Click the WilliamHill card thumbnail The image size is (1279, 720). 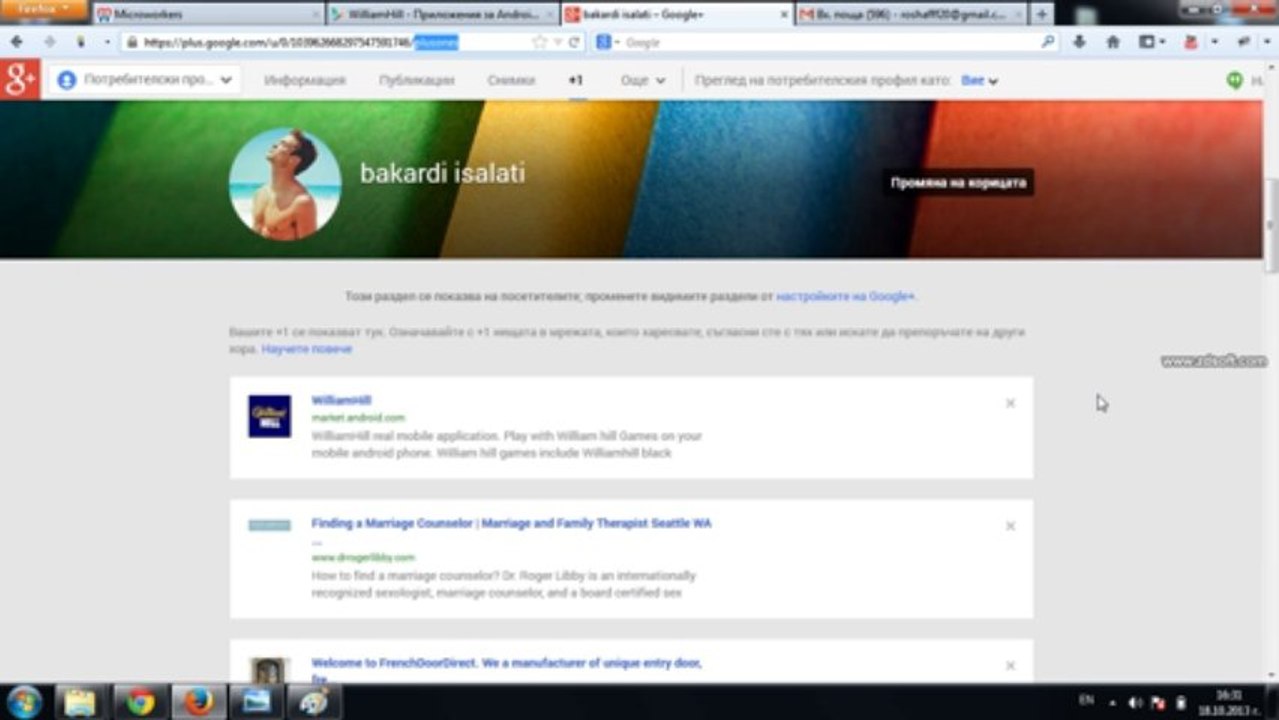tap(269, 416)
